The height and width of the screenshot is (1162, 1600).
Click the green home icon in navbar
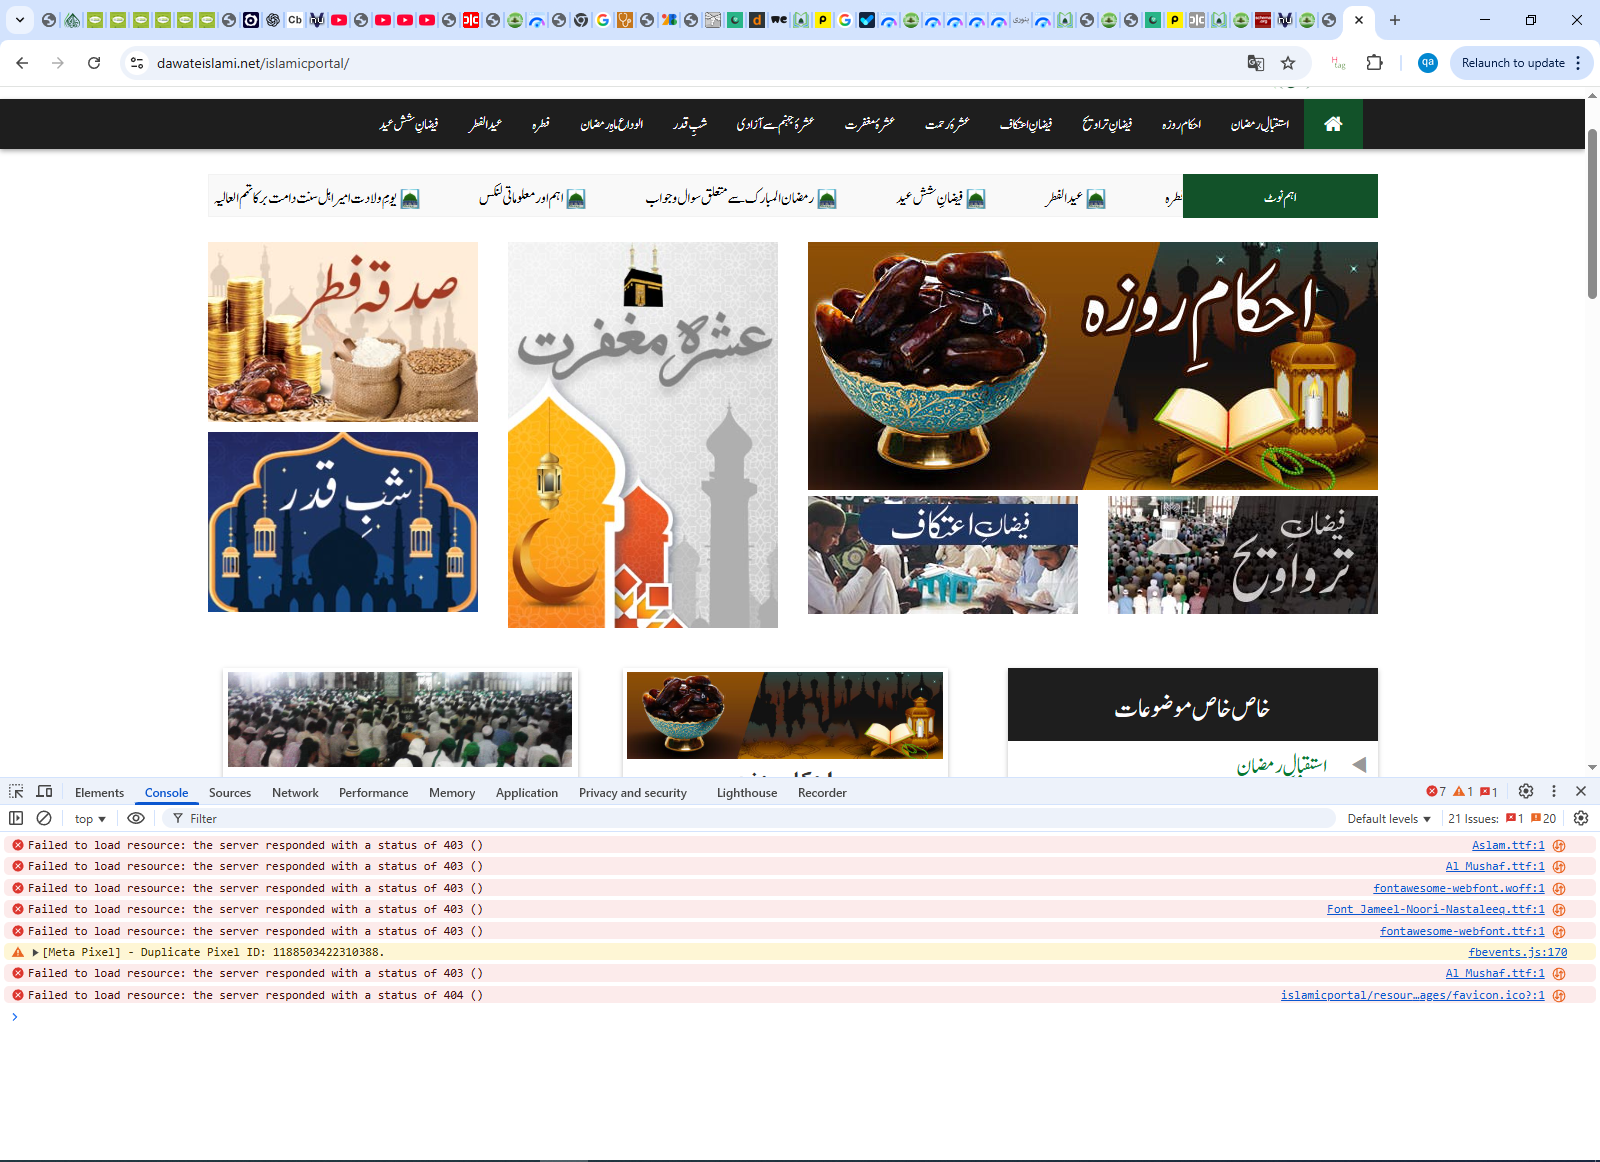pyautogui.click(x=1332, y=124)
